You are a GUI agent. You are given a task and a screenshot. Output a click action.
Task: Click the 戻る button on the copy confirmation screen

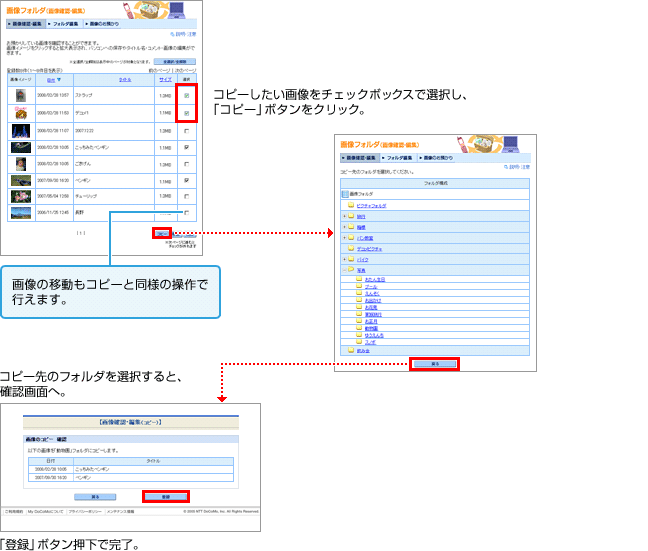tap(95, 497)
